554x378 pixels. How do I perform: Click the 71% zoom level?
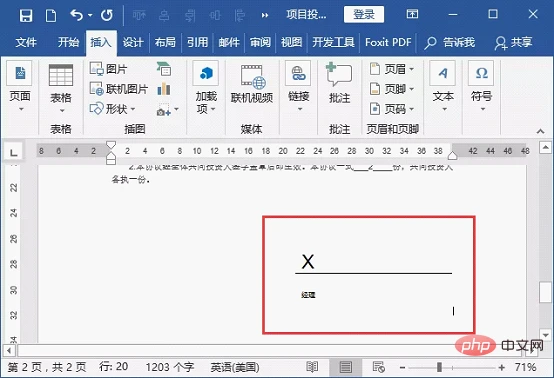pyautogui.click(x=525, y=367)
